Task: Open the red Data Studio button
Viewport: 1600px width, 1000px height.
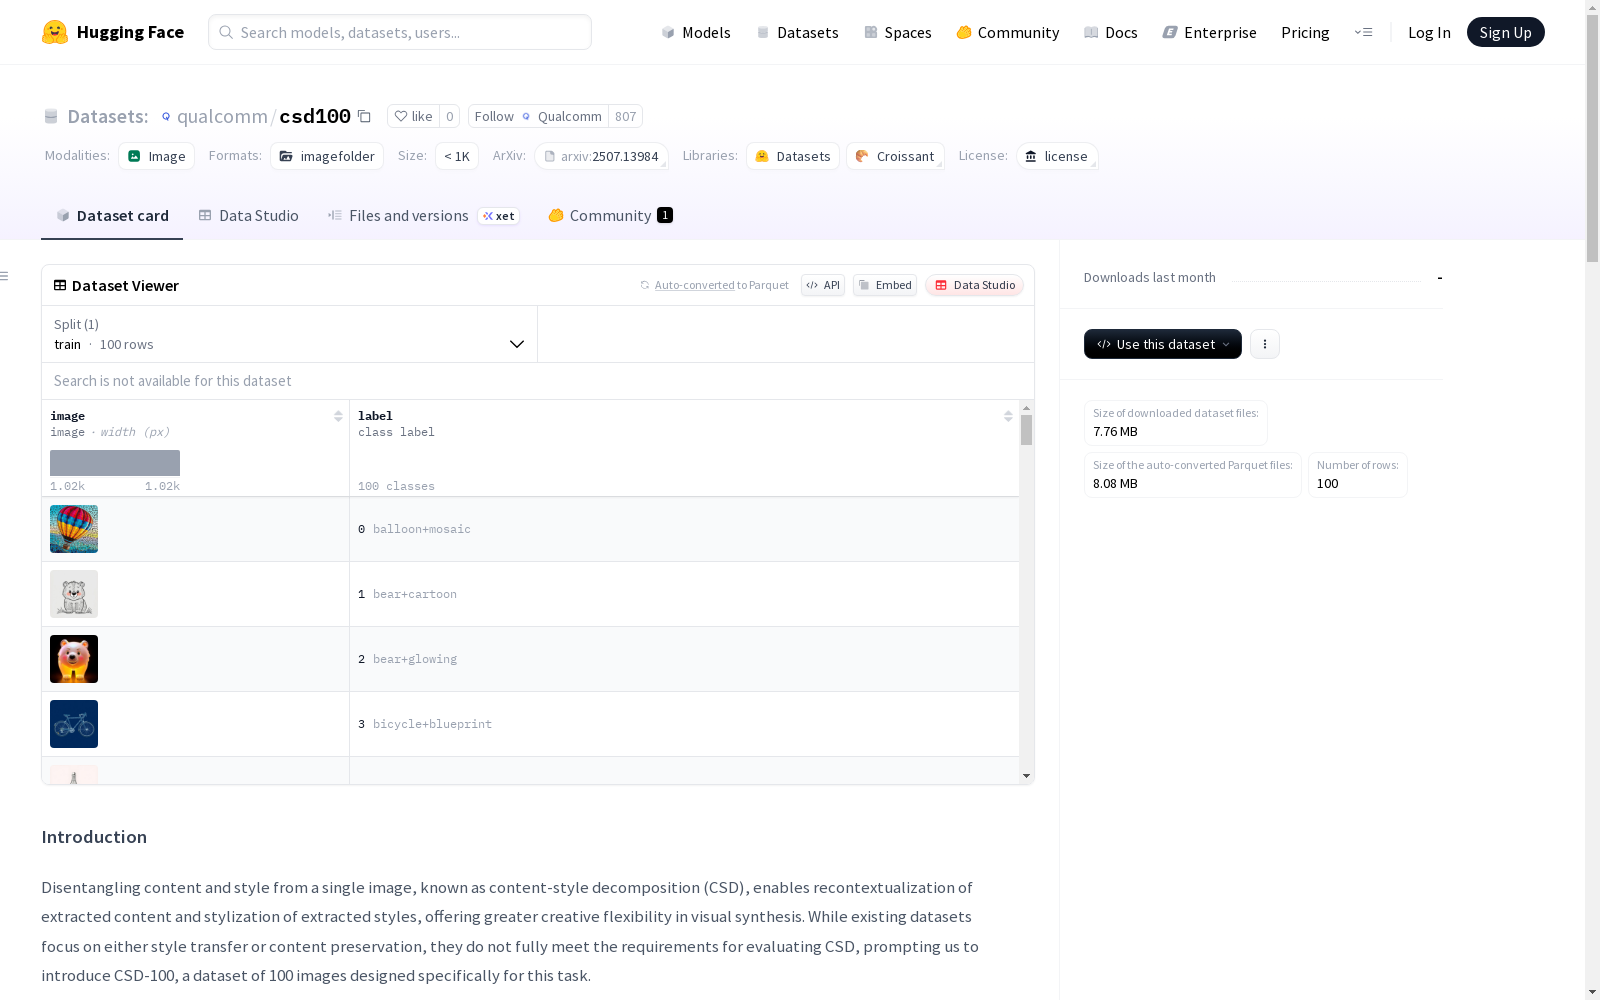Action: [x=974, y=285]
